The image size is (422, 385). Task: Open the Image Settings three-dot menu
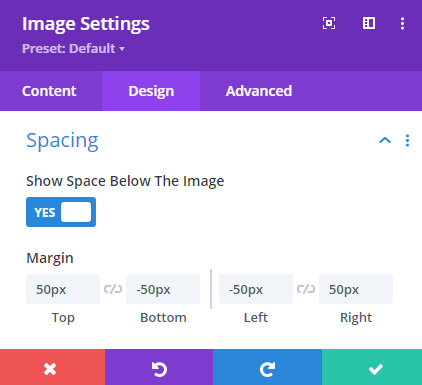[x=402, y=23]
